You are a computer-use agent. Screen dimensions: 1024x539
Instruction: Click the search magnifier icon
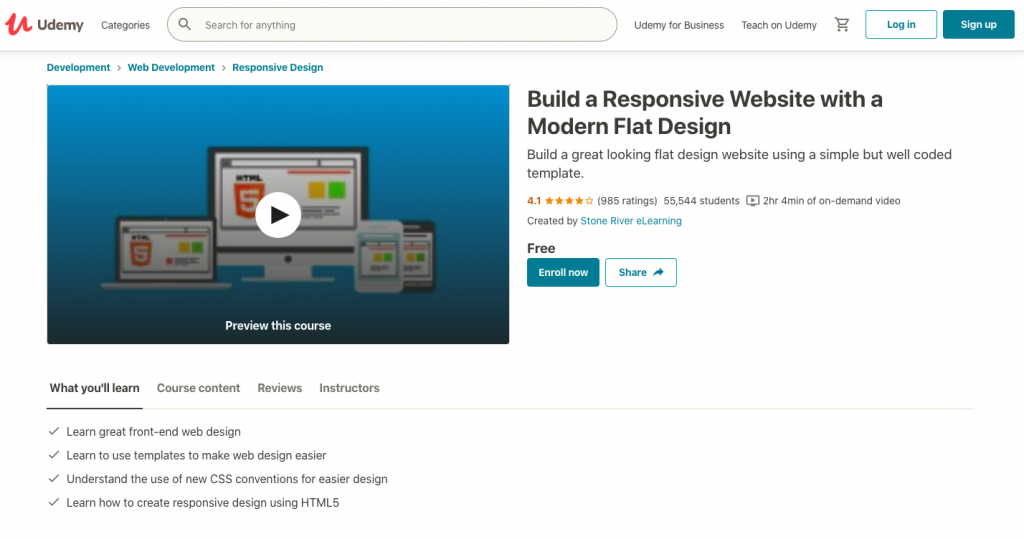pyautogui.click(x=185, y=24)
